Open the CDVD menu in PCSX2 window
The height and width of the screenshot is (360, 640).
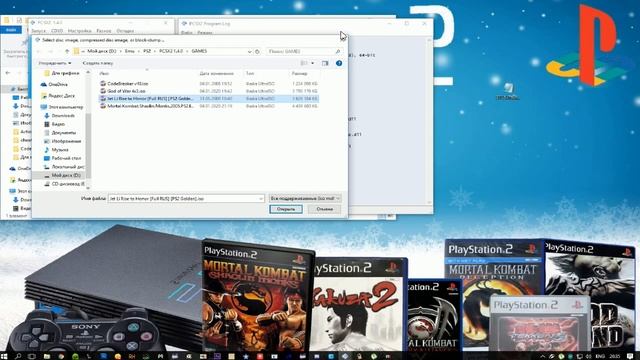click(x=57, y=31)
